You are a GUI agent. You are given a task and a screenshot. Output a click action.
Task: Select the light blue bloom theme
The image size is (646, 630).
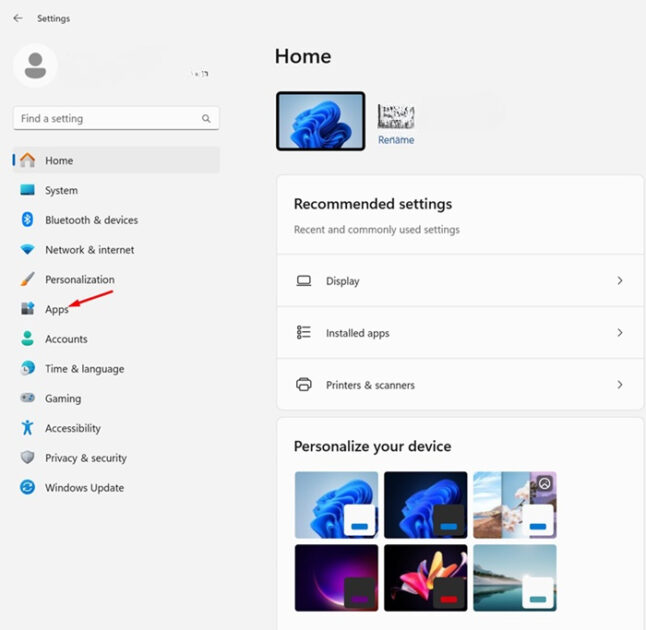(x=336, y=505)
